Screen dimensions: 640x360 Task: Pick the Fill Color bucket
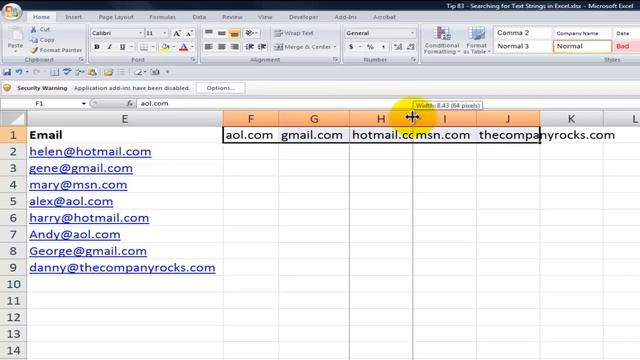point(165,47)
